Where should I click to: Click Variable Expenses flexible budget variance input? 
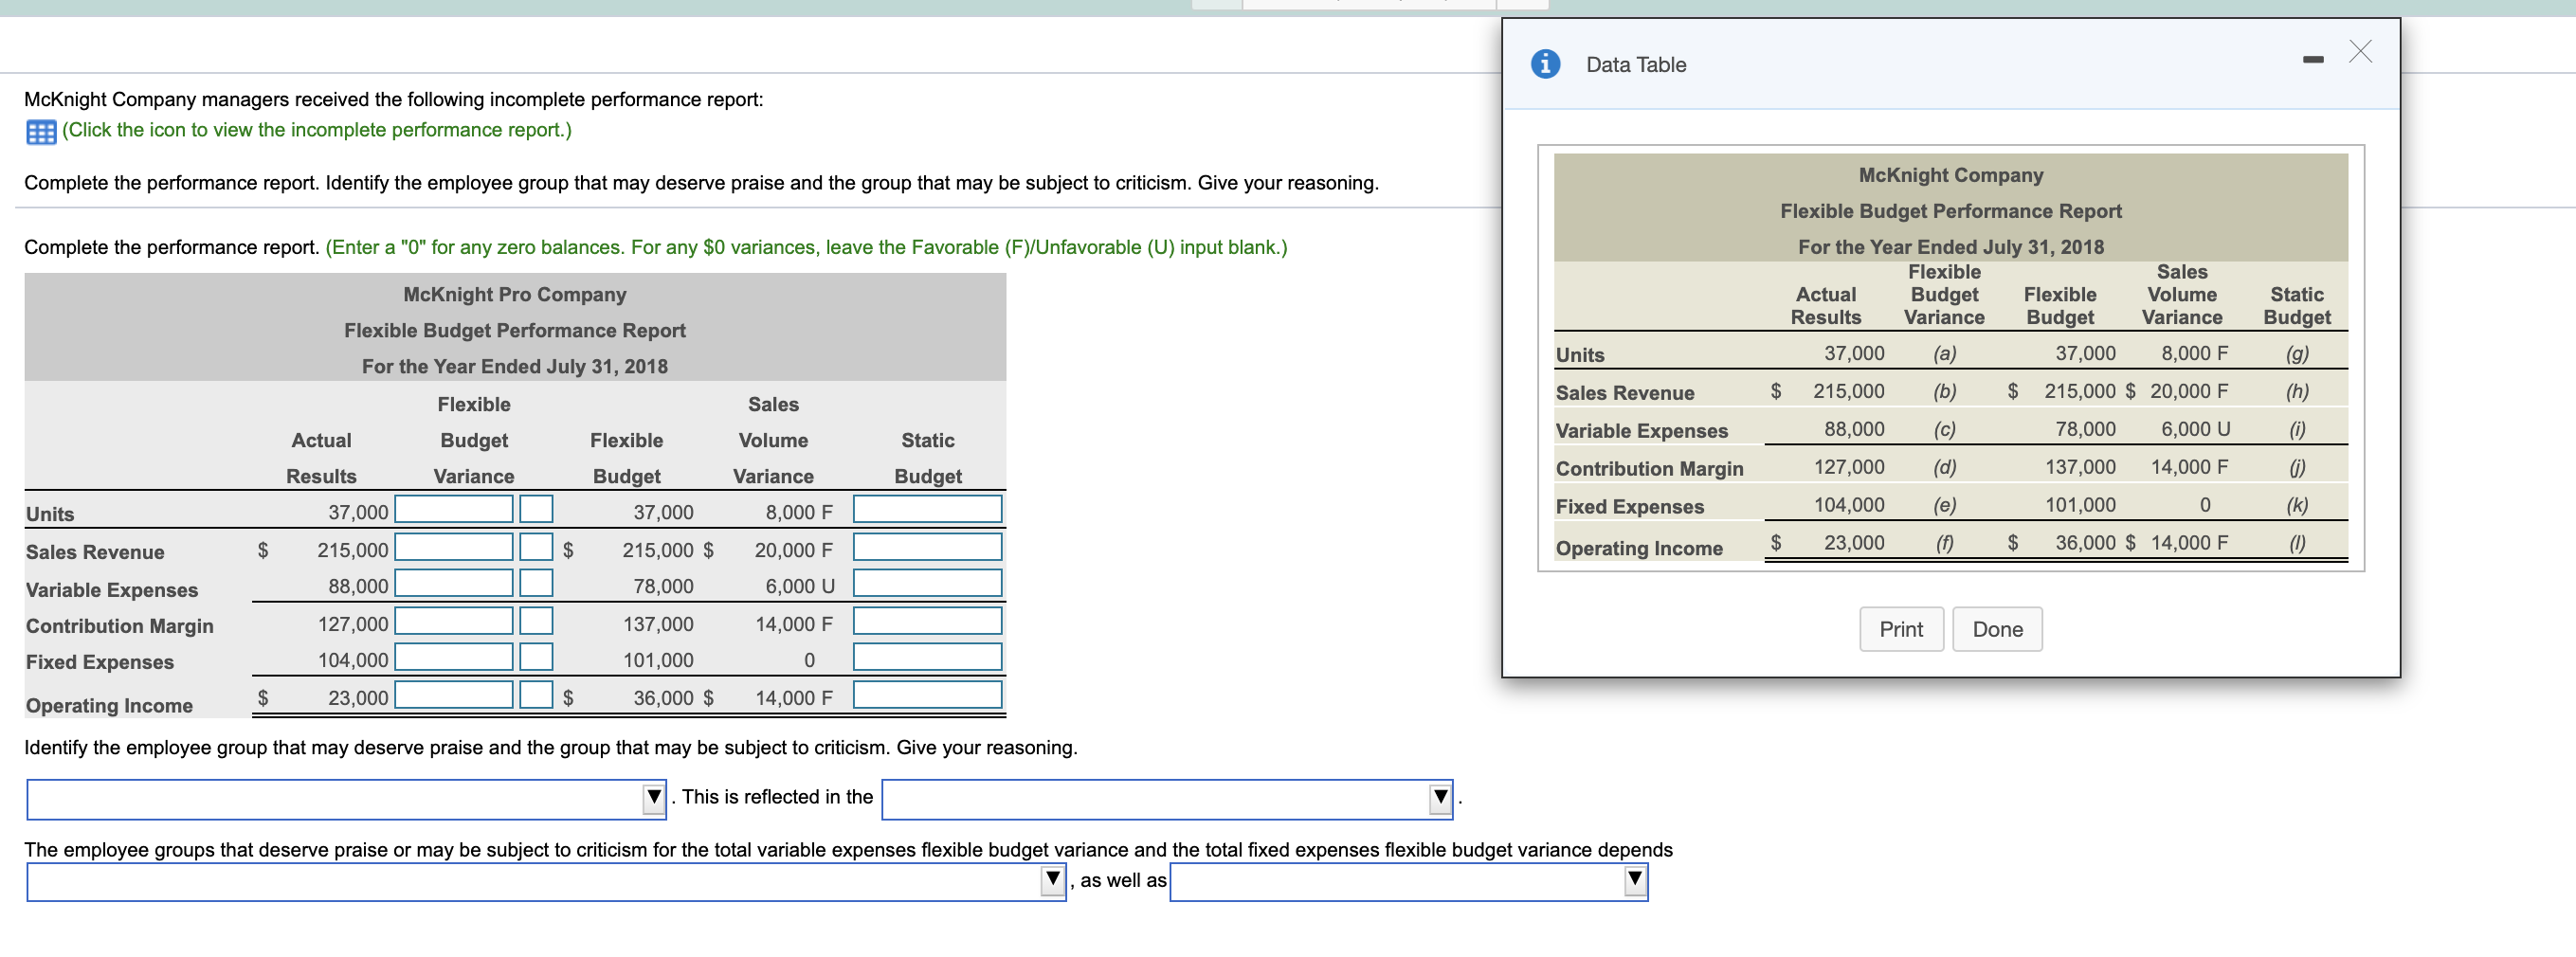click(x=454, y=583)
